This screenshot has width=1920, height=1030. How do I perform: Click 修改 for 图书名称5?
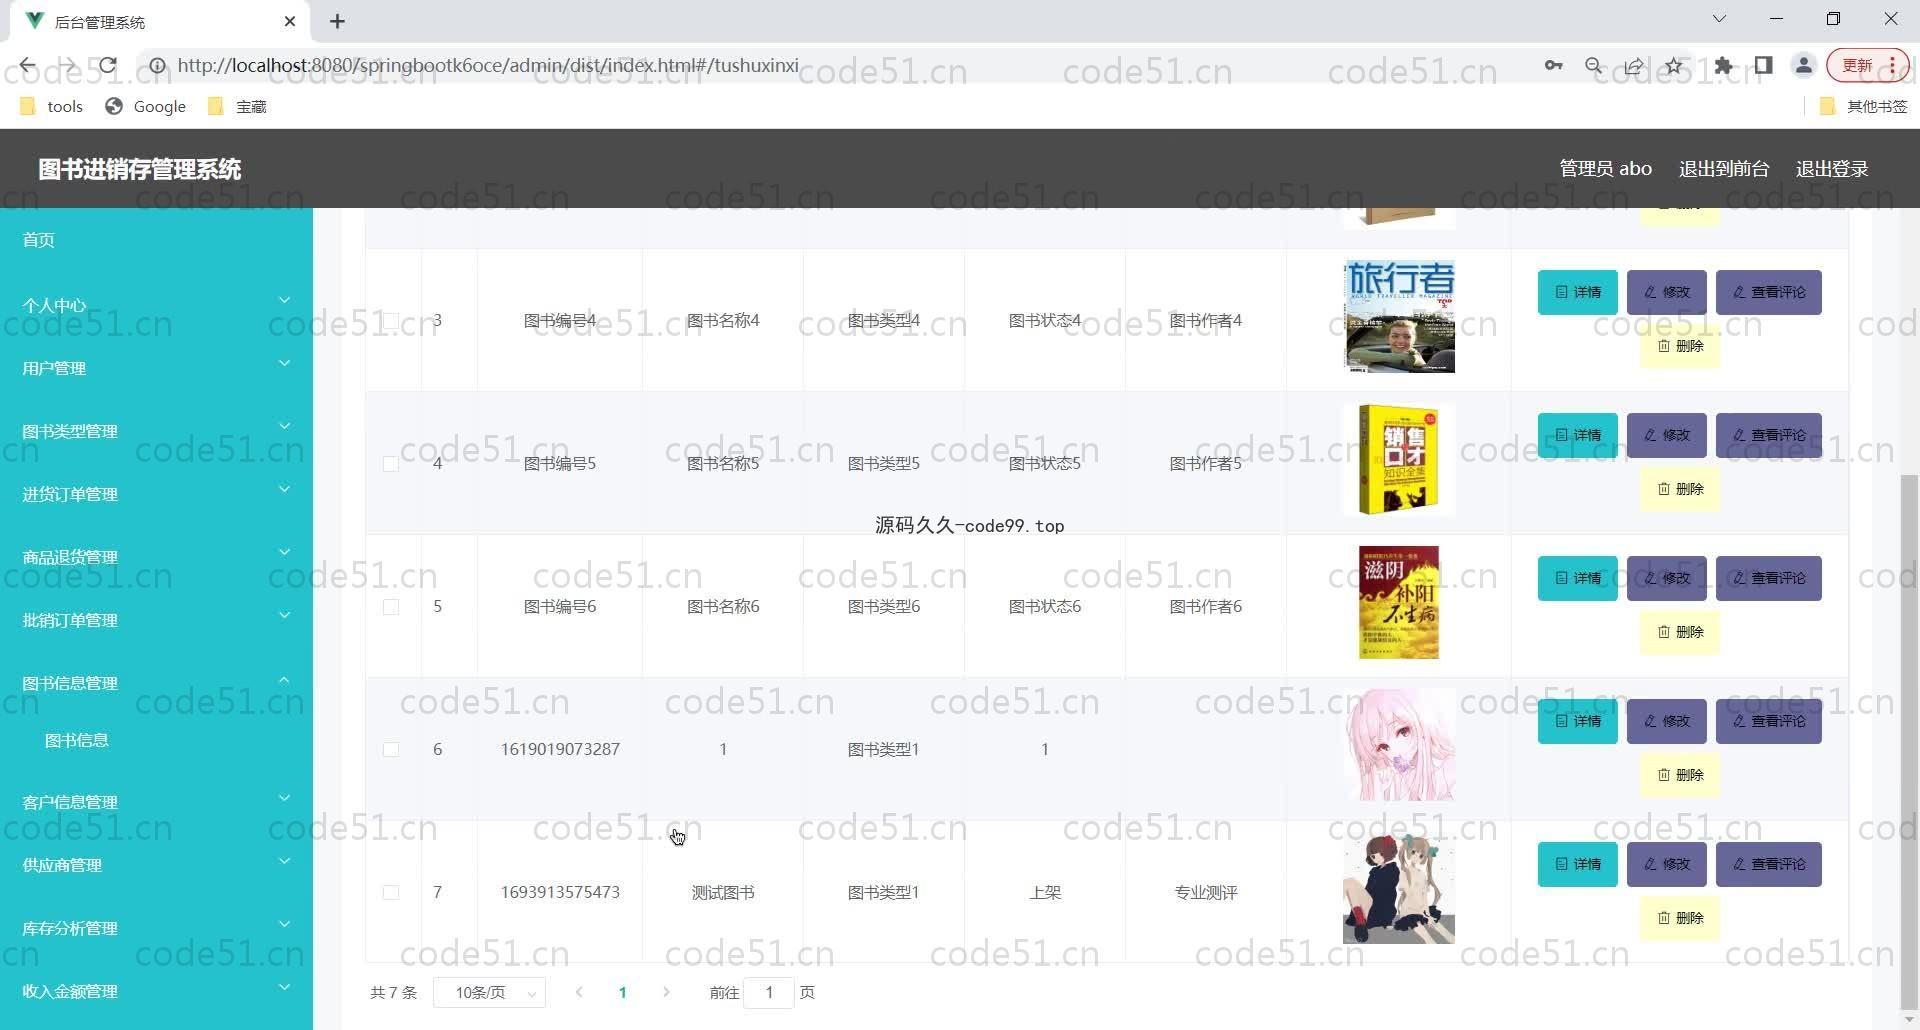1666,435
